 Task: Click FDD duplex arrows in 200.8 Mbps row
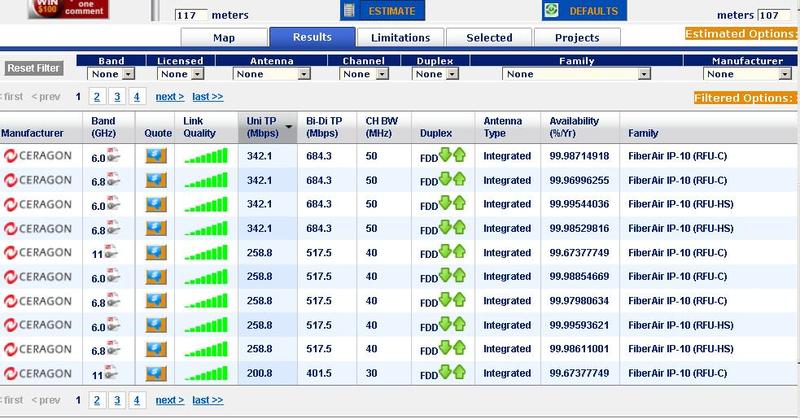point(453,373)
